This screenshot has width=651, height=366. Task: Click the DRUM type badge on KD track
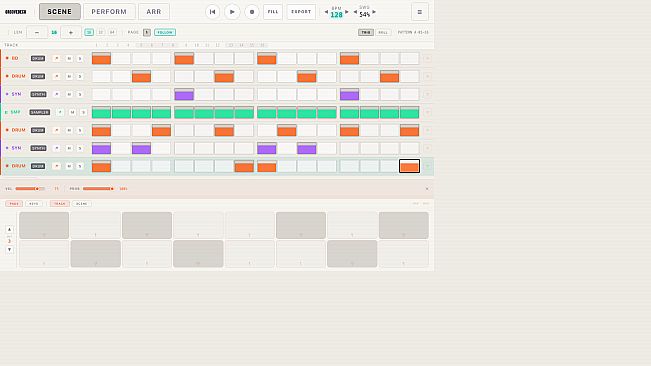click(x=38, y=59)
